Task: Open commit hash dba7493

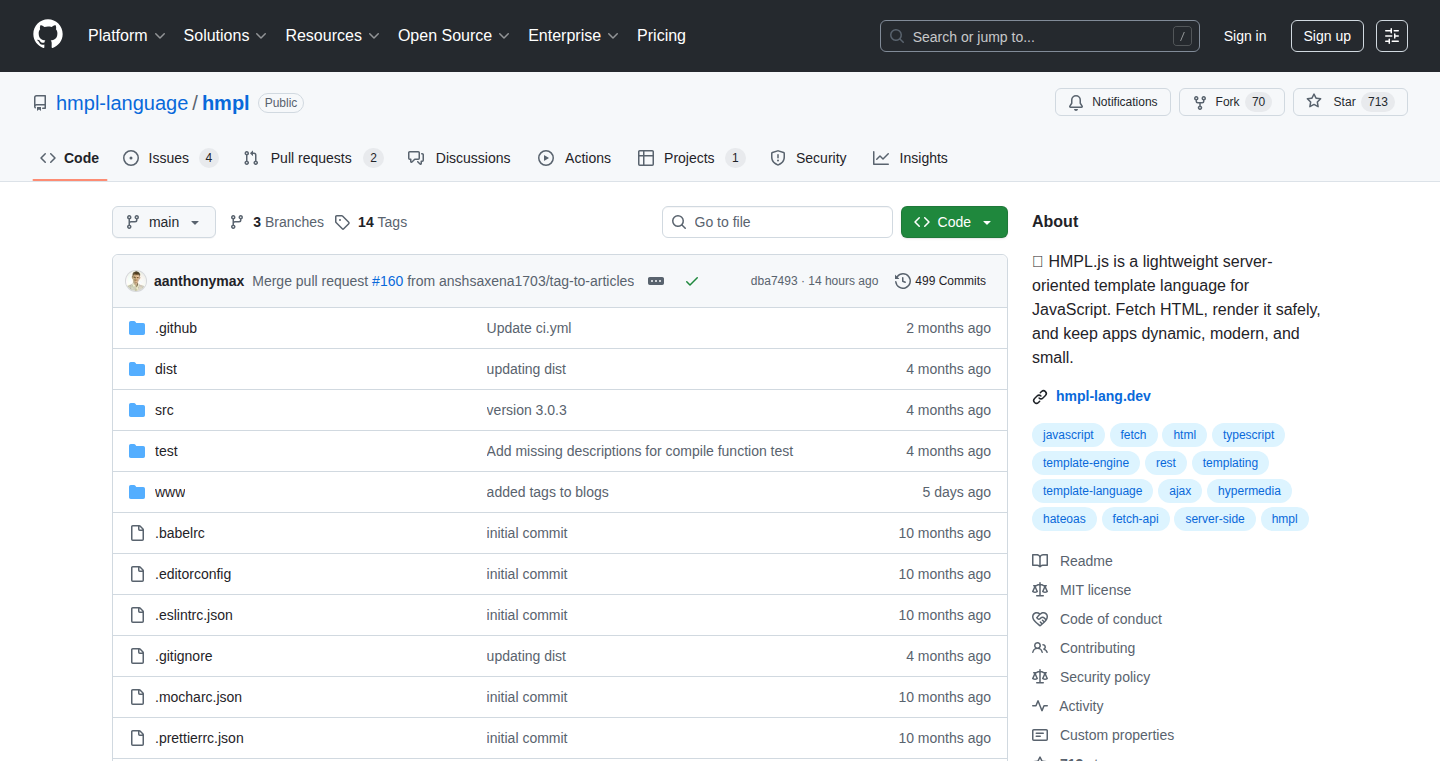Action: [x=774, y=281]
